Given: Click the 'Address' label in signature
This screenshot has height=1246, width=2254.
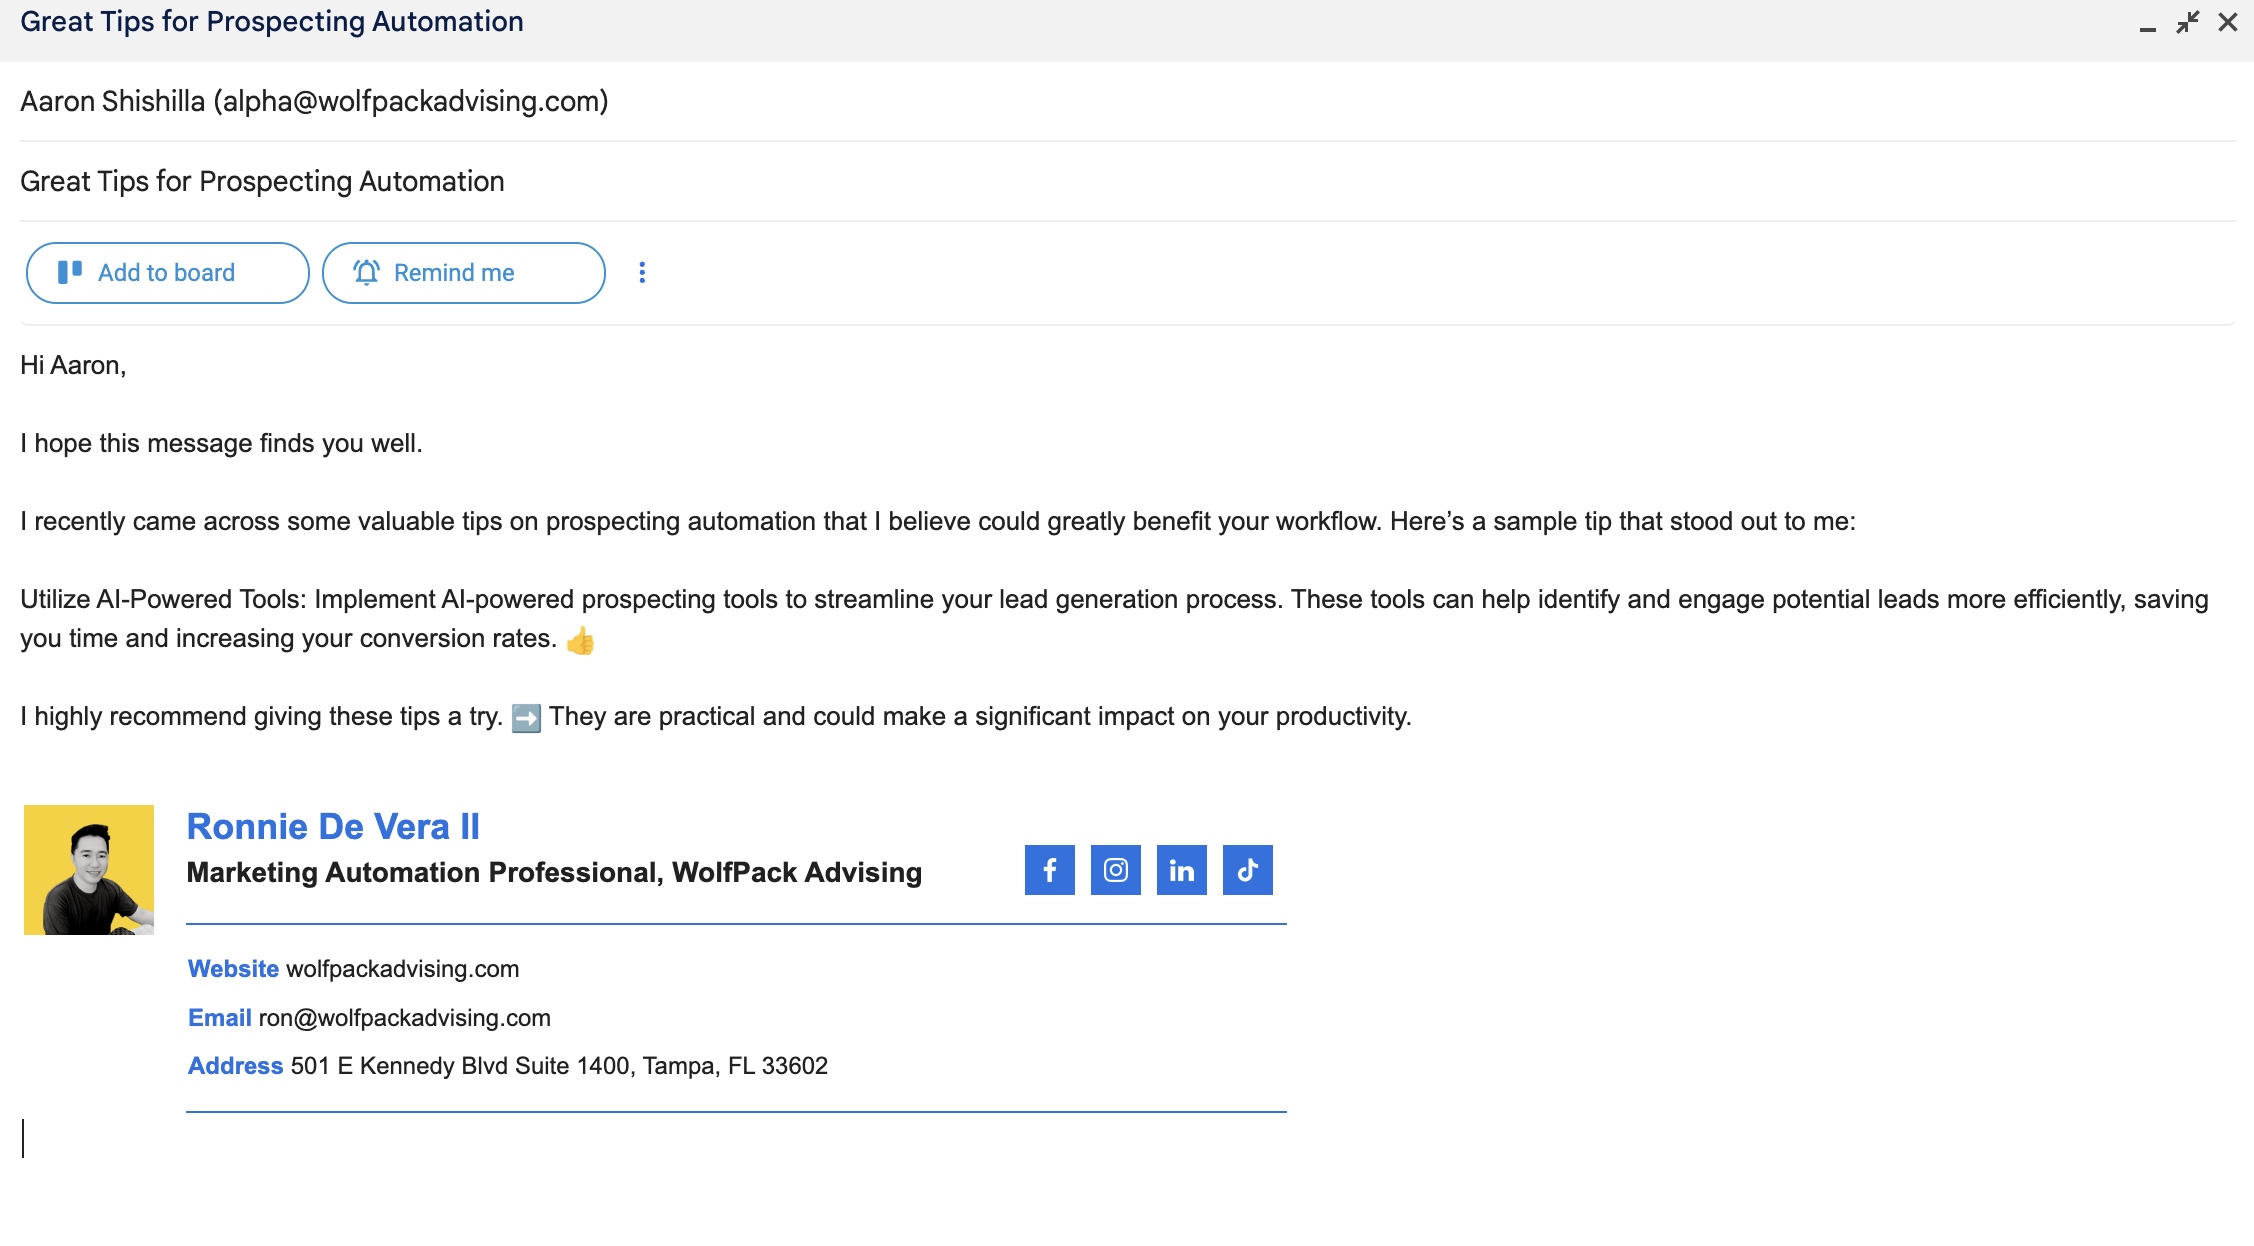Looking at the screenshot, I should (235, 1066).
